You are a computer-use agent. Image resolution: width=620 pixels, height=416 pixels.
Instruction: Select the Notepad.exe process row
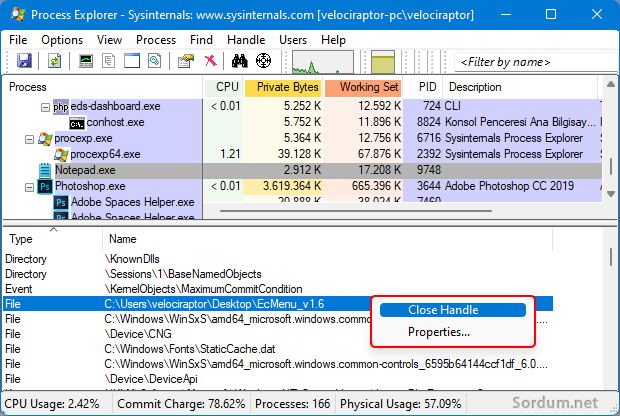[90, 171]
